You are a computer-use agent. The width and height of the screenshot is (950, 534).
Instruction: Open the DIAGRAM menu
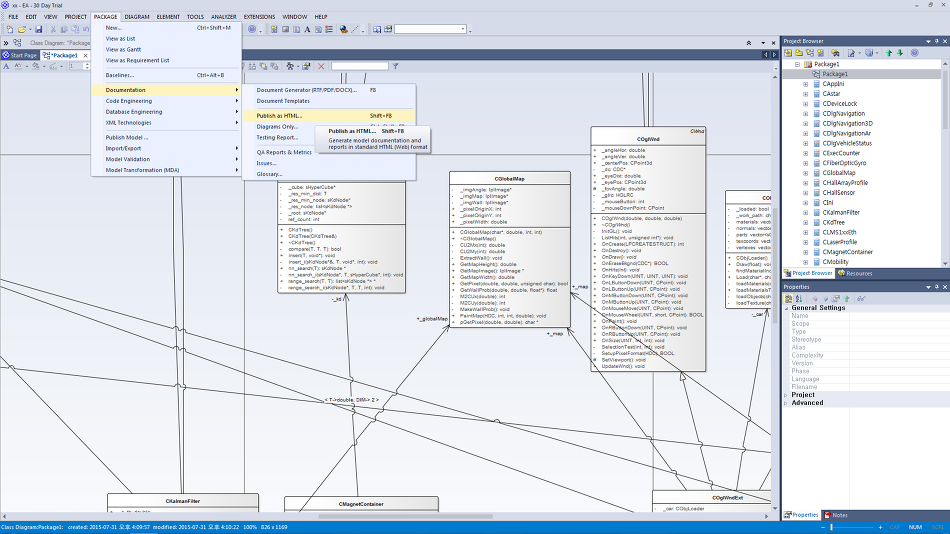[x=137, y=17]
